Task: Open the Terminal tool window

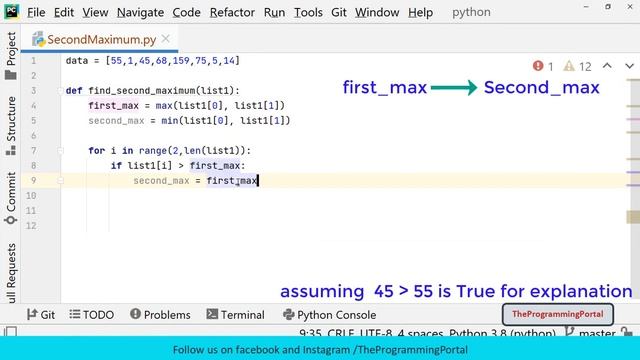Action: 236,315
